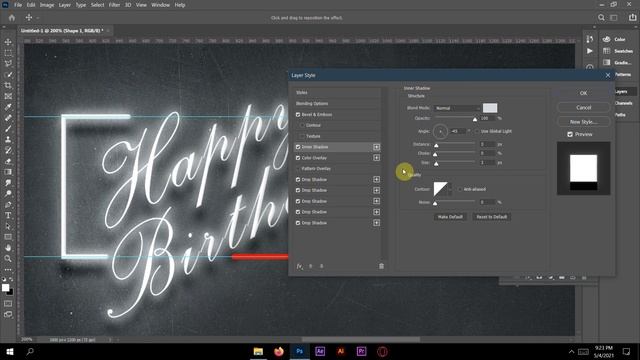Viewport: 640px width, 360px height.
Task: Enable the Anti-aliased checkbox
Action: [x=460, y=189]
